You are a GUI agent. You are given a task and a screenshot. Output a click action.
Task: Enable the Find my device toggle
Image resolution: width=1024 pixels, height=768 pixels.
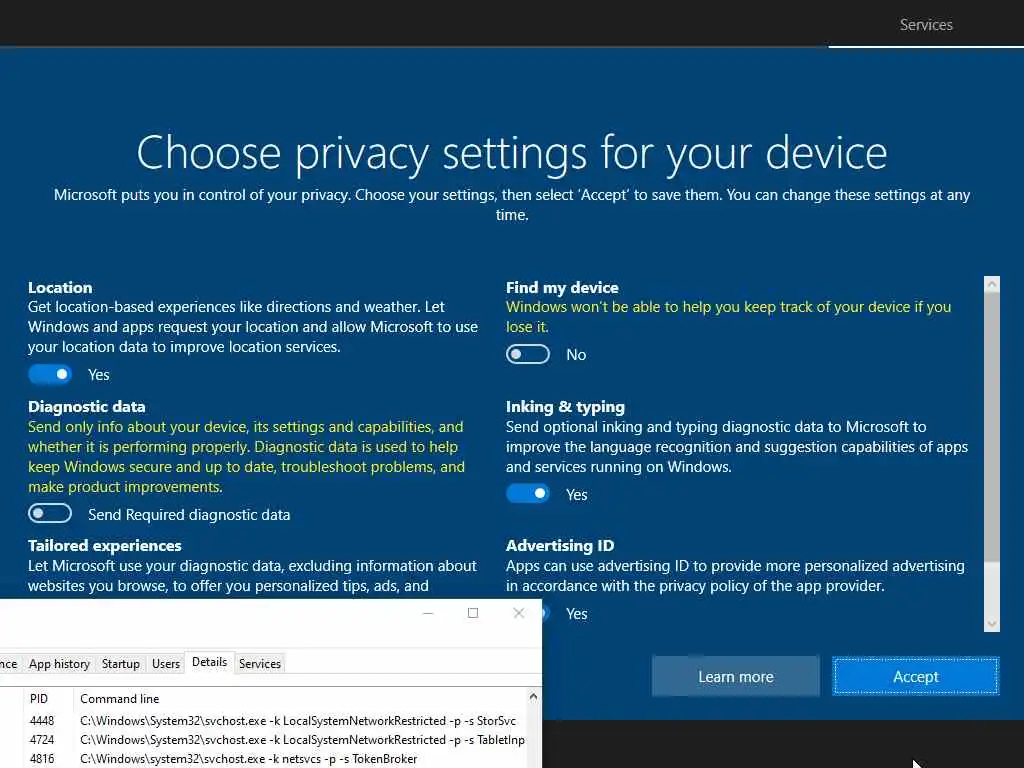(528, 354)
